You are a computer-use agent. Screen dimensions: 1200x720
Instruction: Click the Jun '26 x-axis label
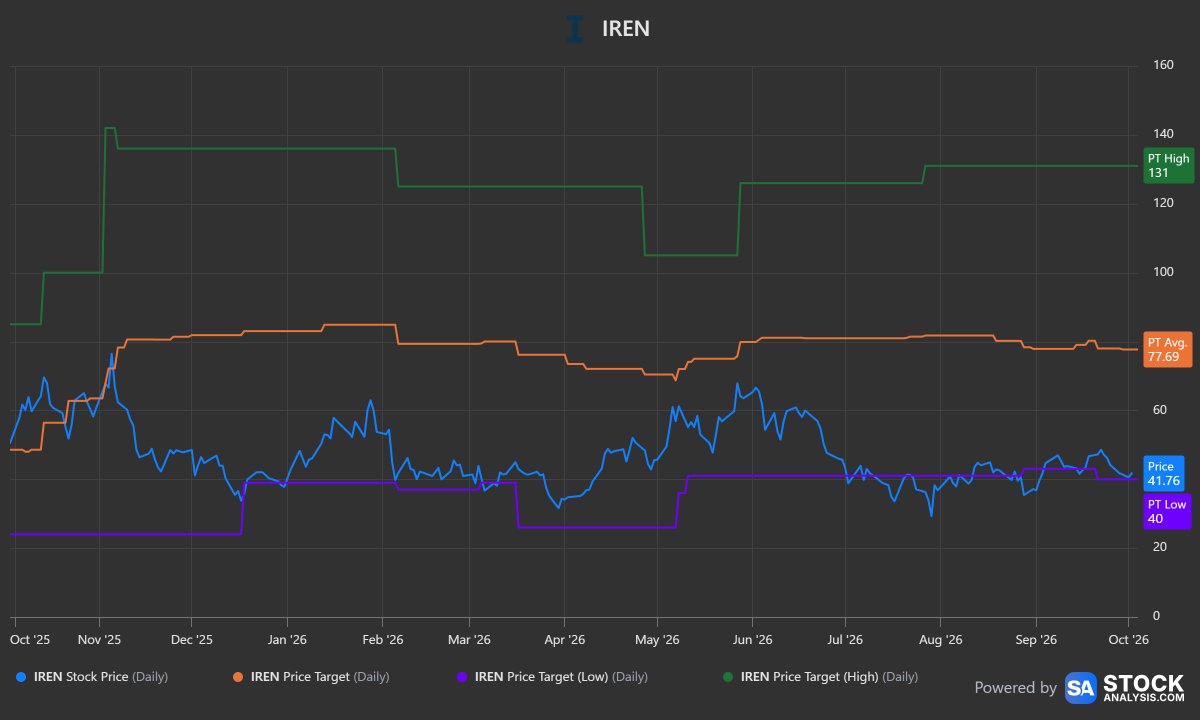753,639
